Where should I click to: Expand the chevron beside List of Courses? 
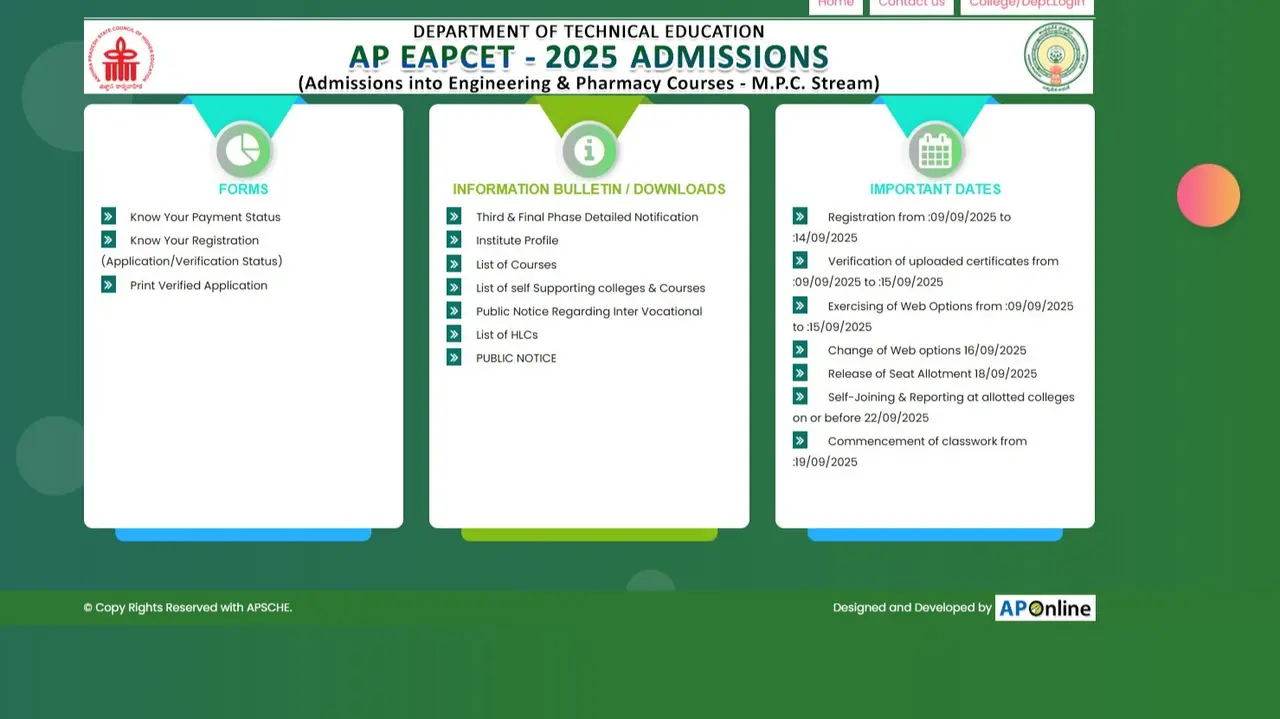455,263
